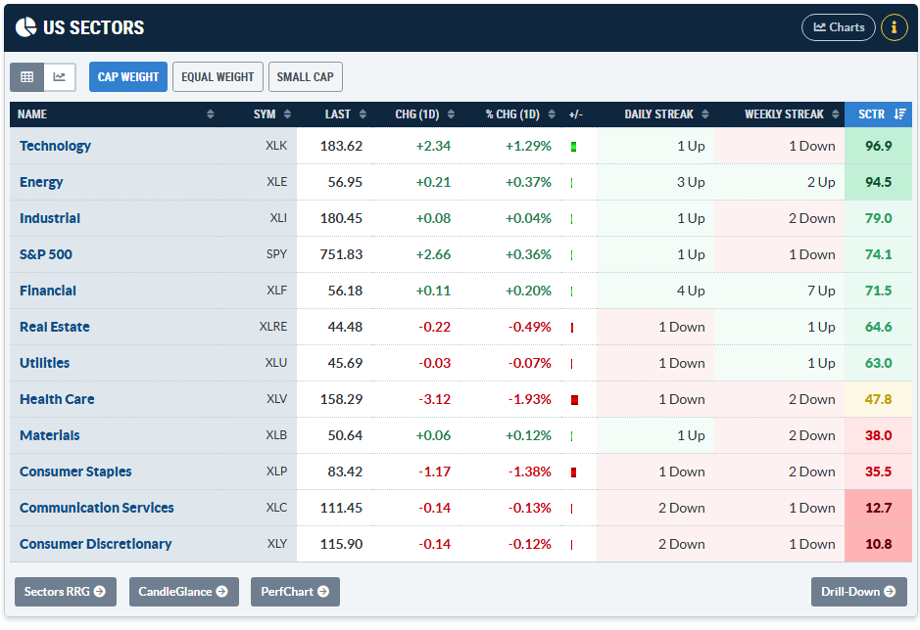Open the info icon in the header
Screen dimensions: 920x630
(x=894, y=27)
